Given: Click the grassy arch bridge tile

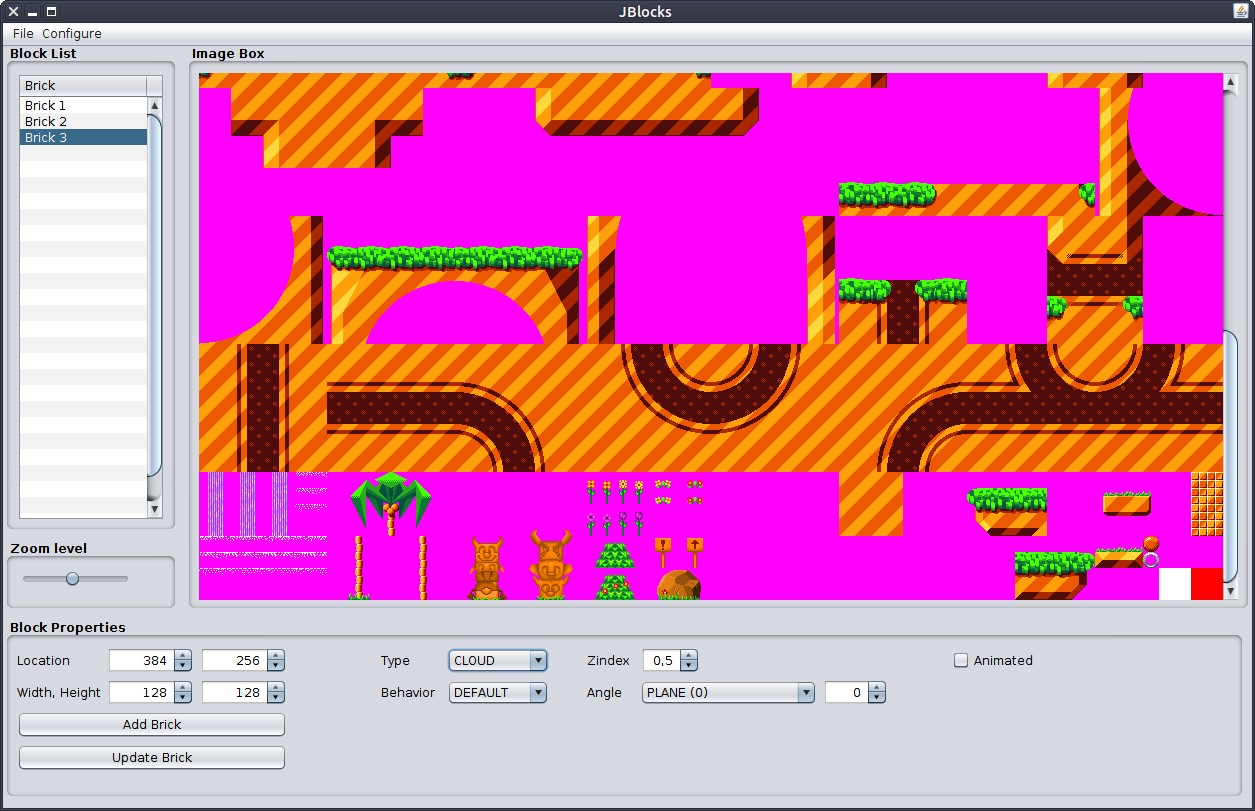Looking at the screenshot, I should (x=455, y=294).
